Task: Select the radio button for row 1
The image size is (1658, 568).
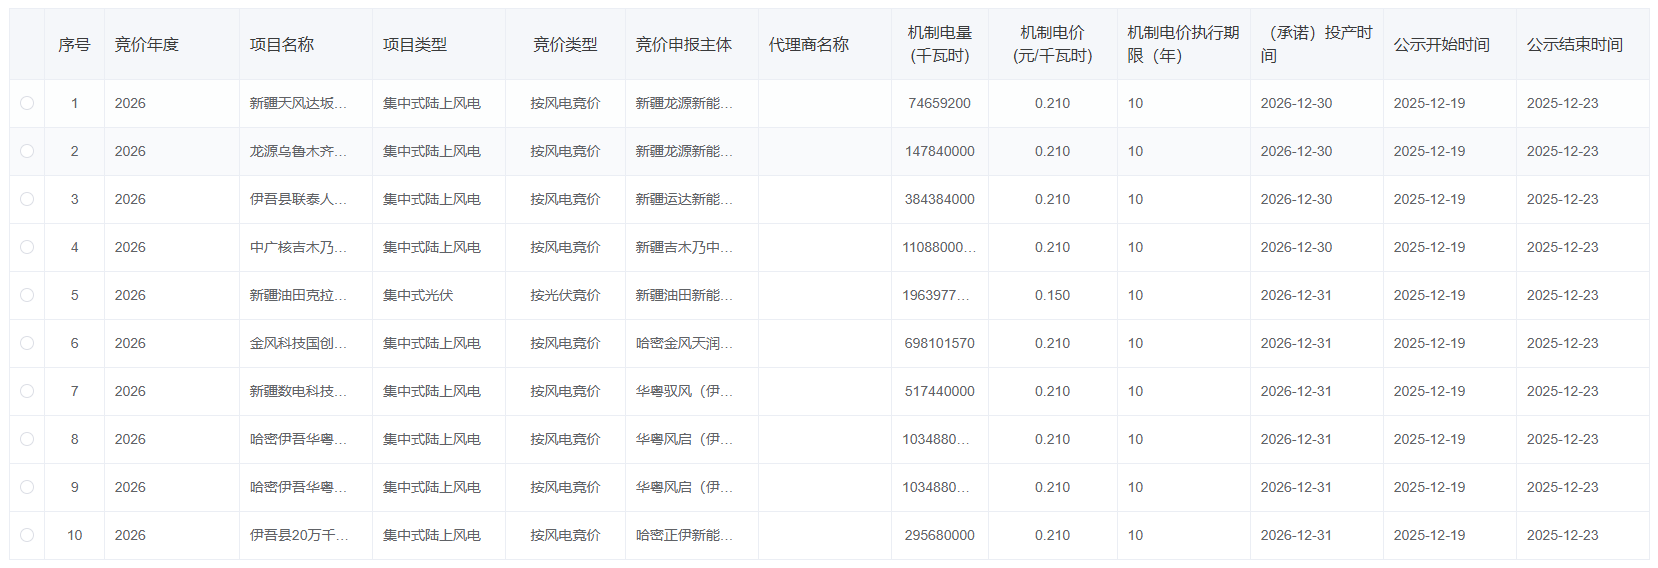Action: click(27, 103)
